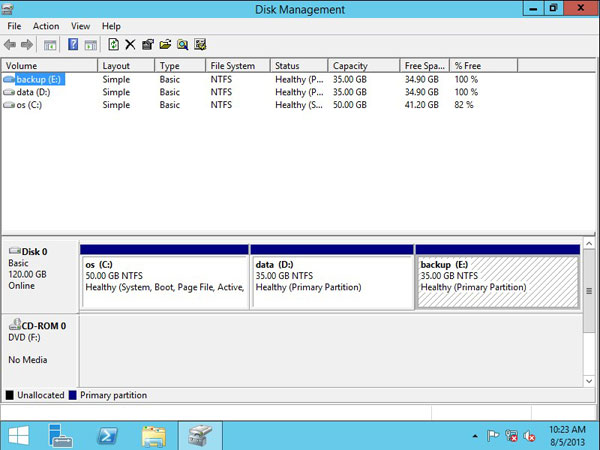This screenshot has height=450, width=600.
Task: Click the 41.20 GB free space cell
Action: pyautogui.click(x=422, y=105)
